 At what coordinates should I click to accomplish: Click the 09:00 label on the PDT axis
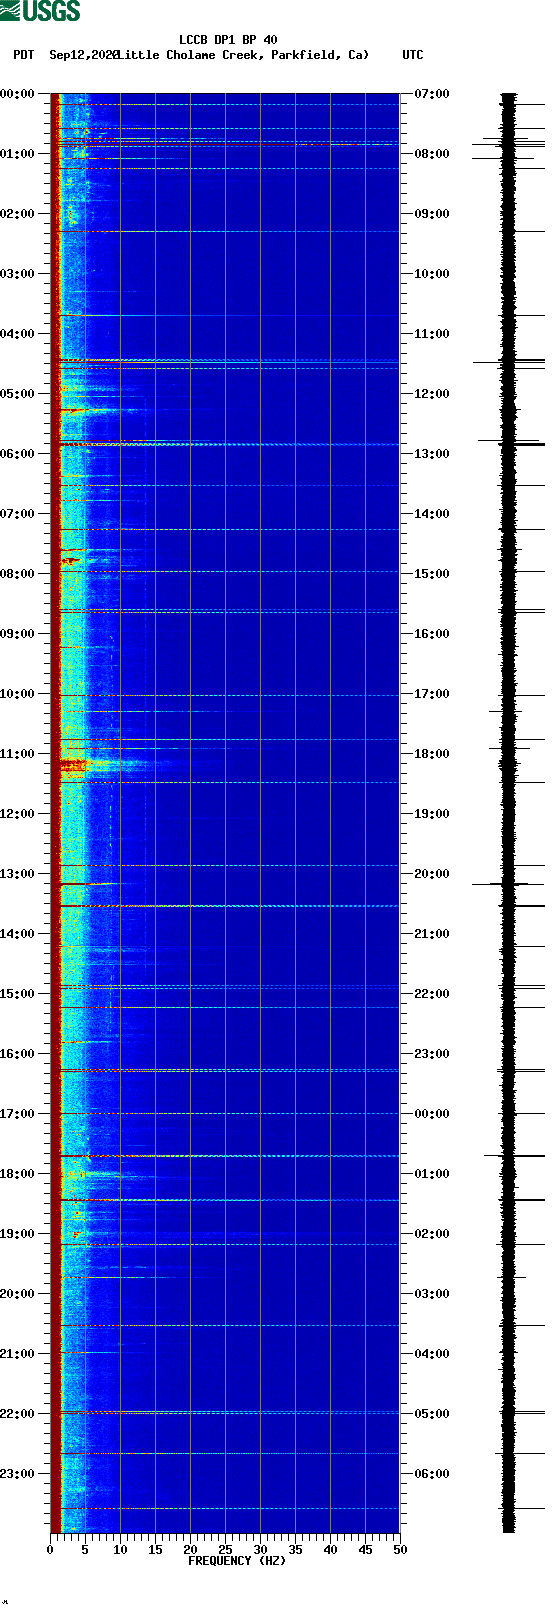click(x=18, y=634)
